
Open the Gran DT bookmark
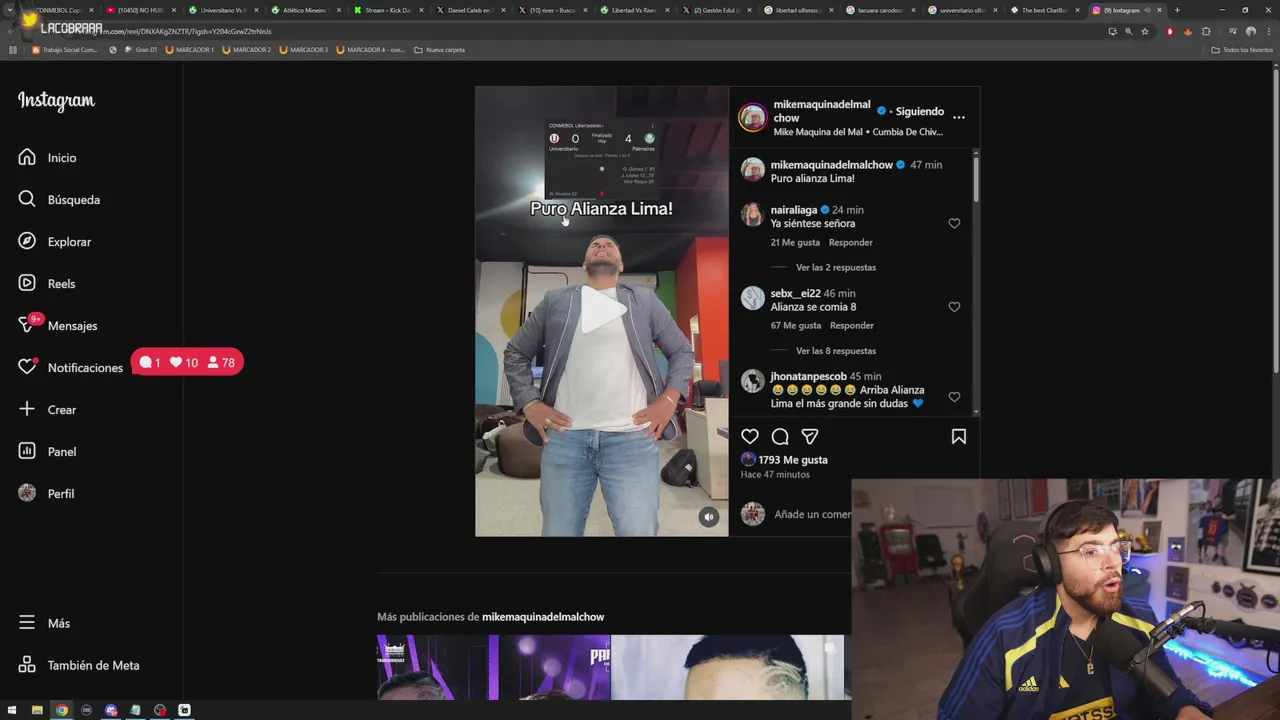click(x=141, y=49)
